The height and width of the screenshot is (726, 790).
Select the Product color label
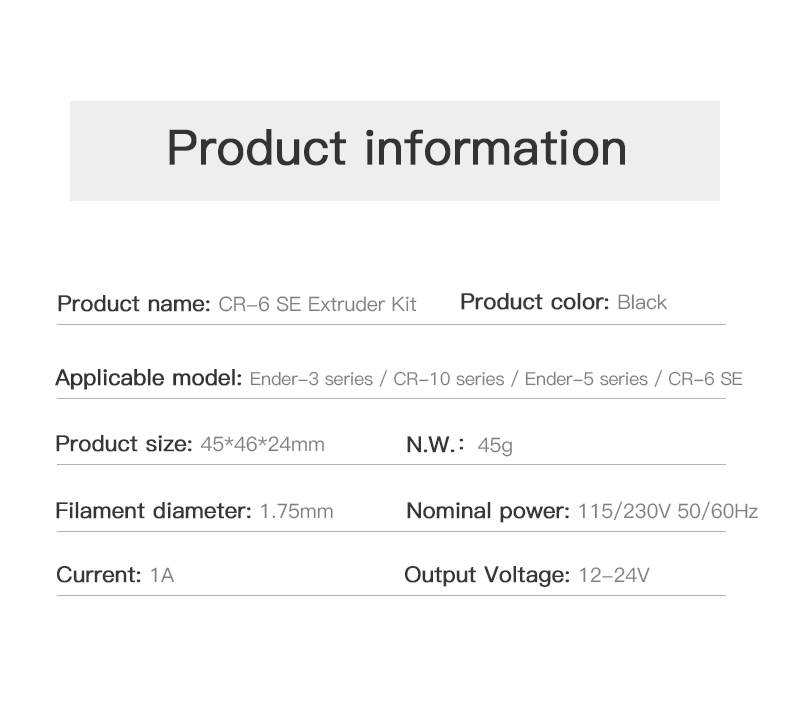click(x=535, y=302)
